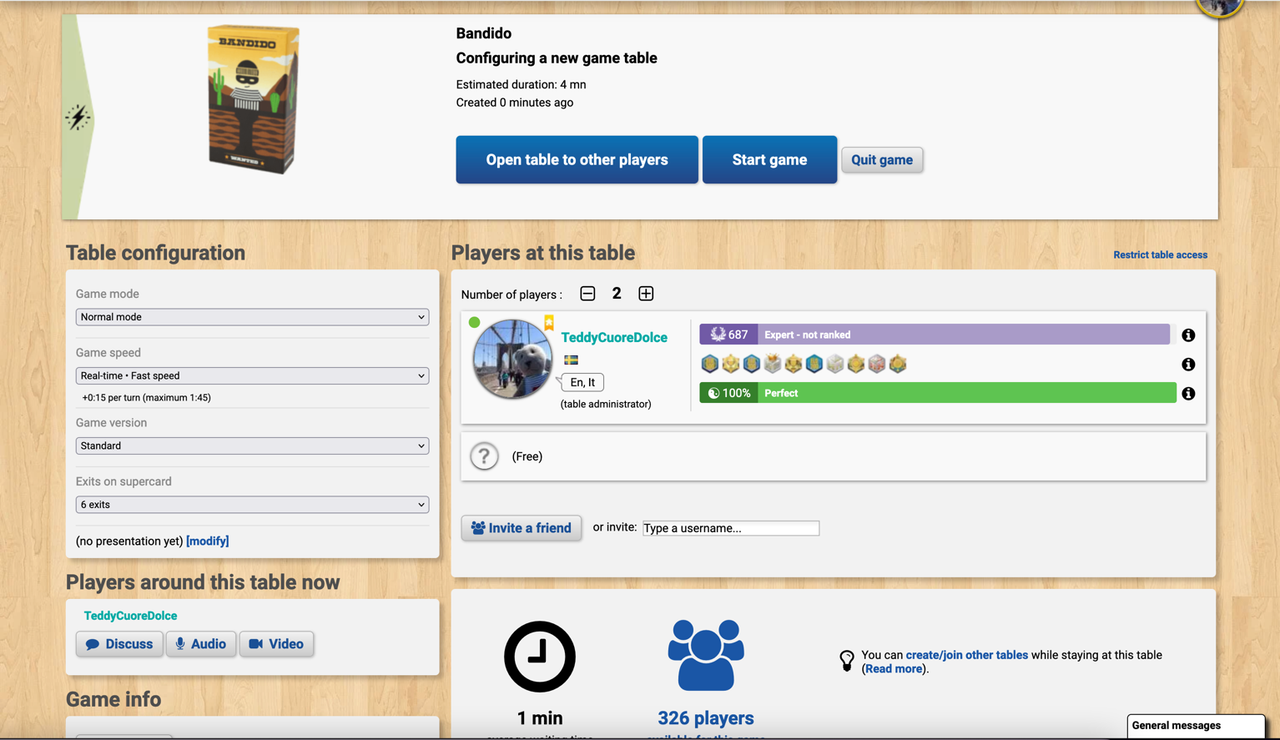This screenshot has width=1280, height=740.
Task: Change the Game speed dropdown
Action: (x=252, y=376)
